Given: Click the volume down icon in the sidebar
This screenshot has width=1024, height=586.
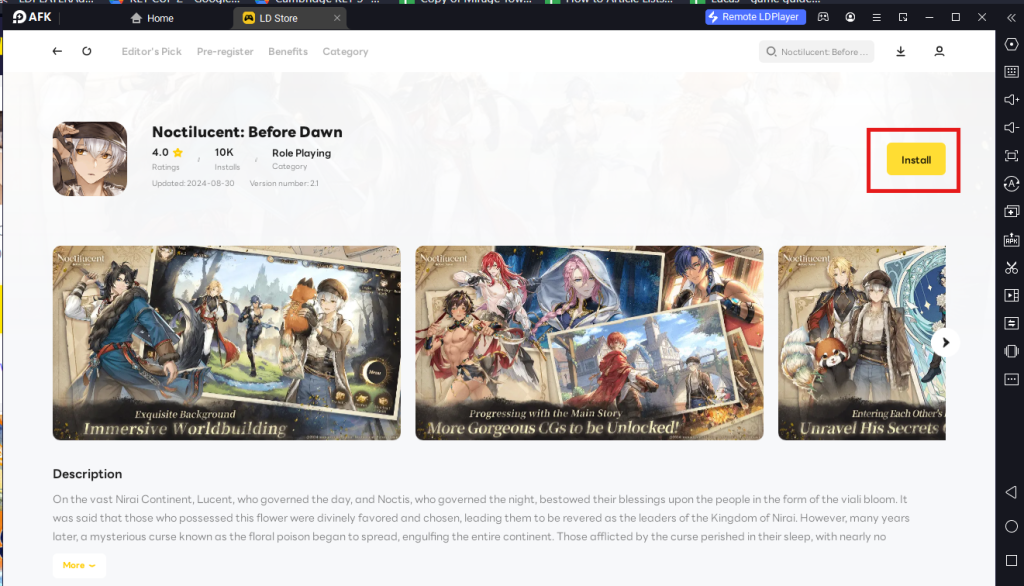Looking at the screenshot, I should [1011, 127].
